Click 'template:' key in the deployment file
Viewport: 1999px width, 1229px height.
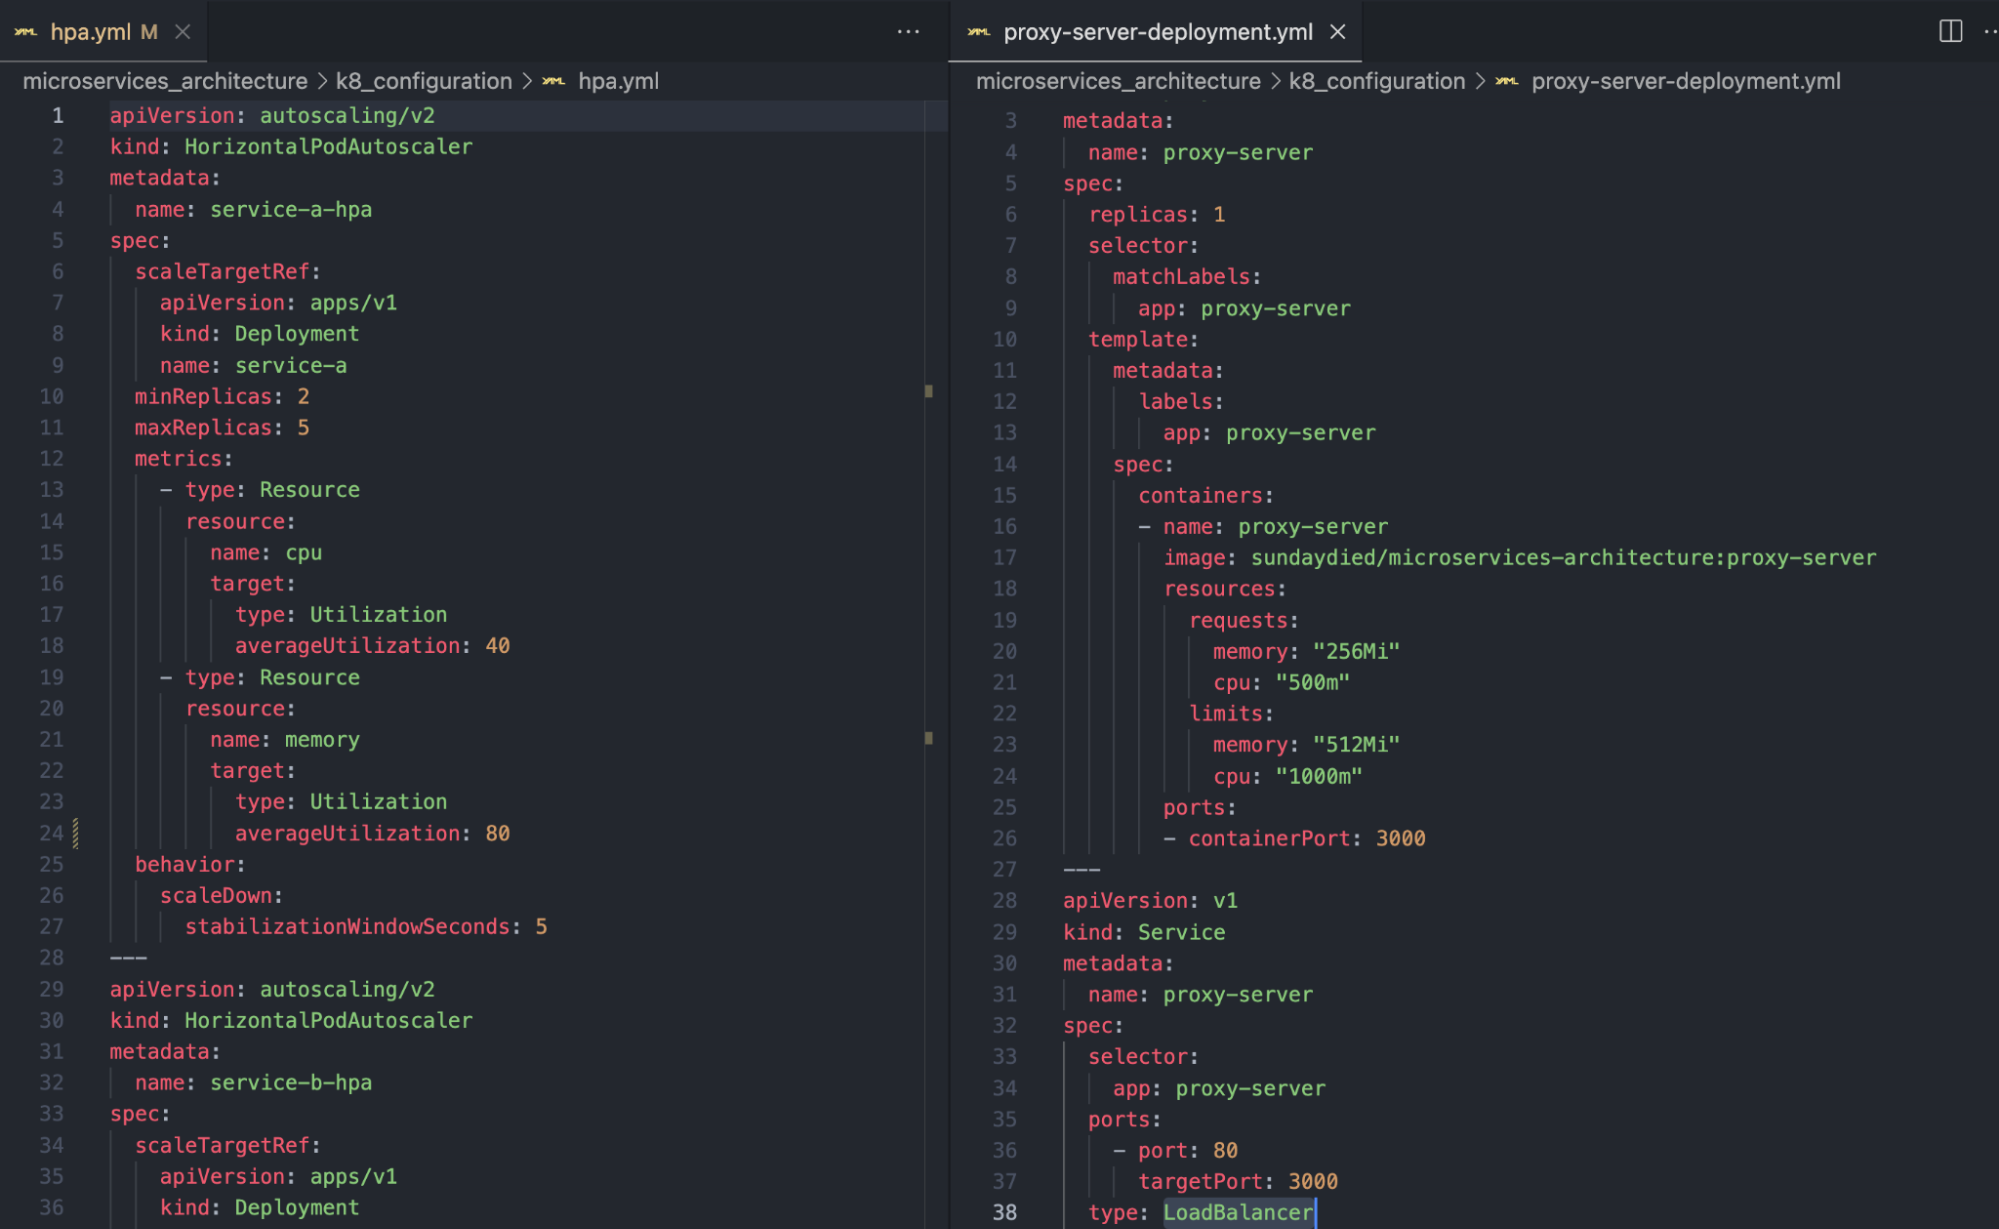click(1143, 339)
